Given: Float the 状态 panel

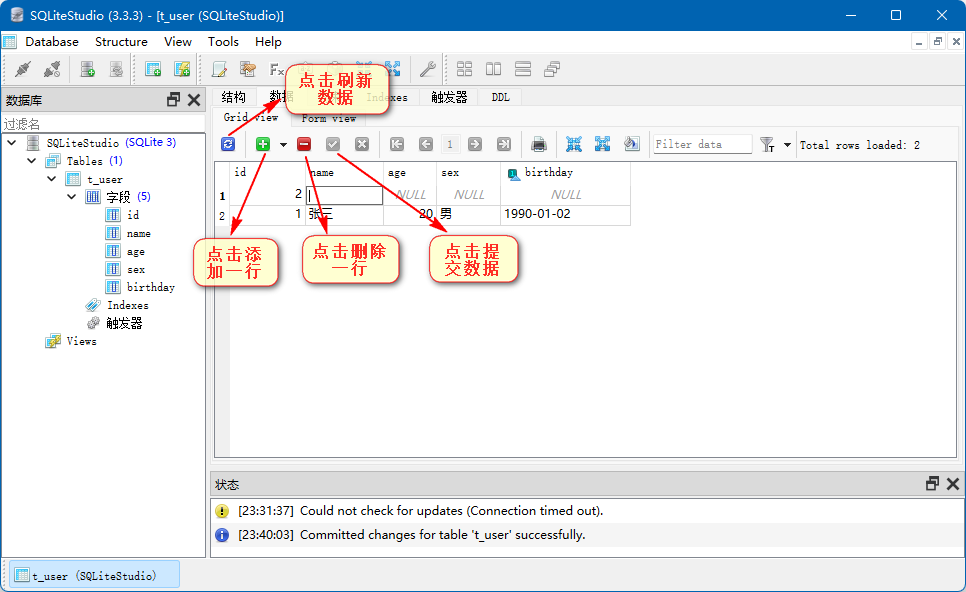Looking at the screenshot, I should tap(933, 484).
